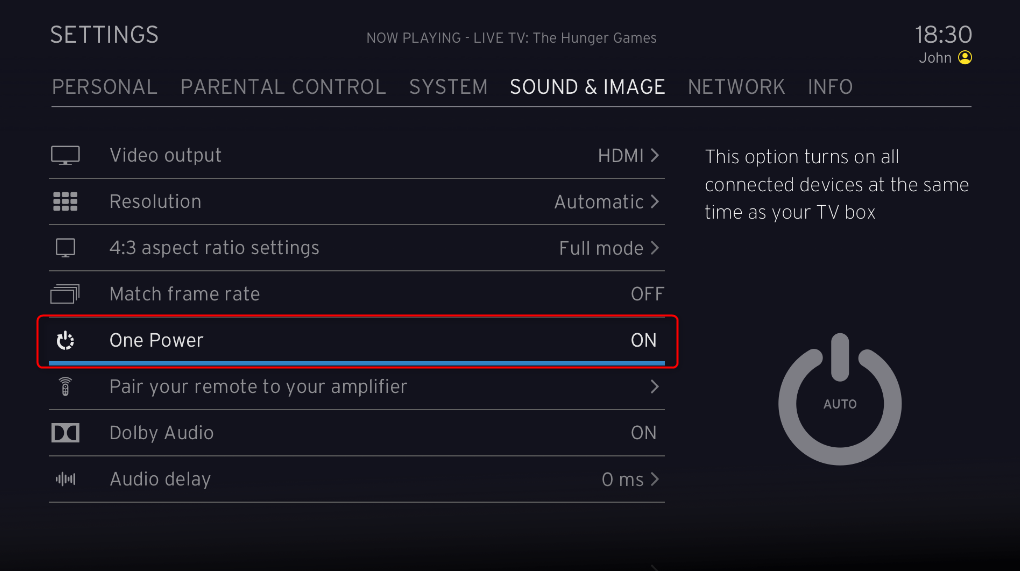Click the Audio delay waveform icon
This screenshot has width=1020, height=571.
pyautogui.click(x=65, y=479)
